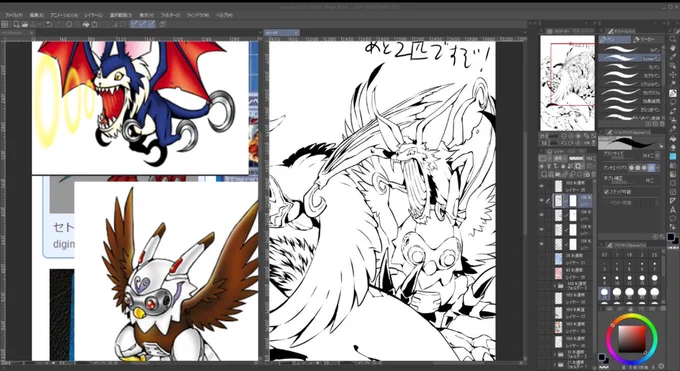Select the Eraser tool in tool palette

[x=673, y=148]
